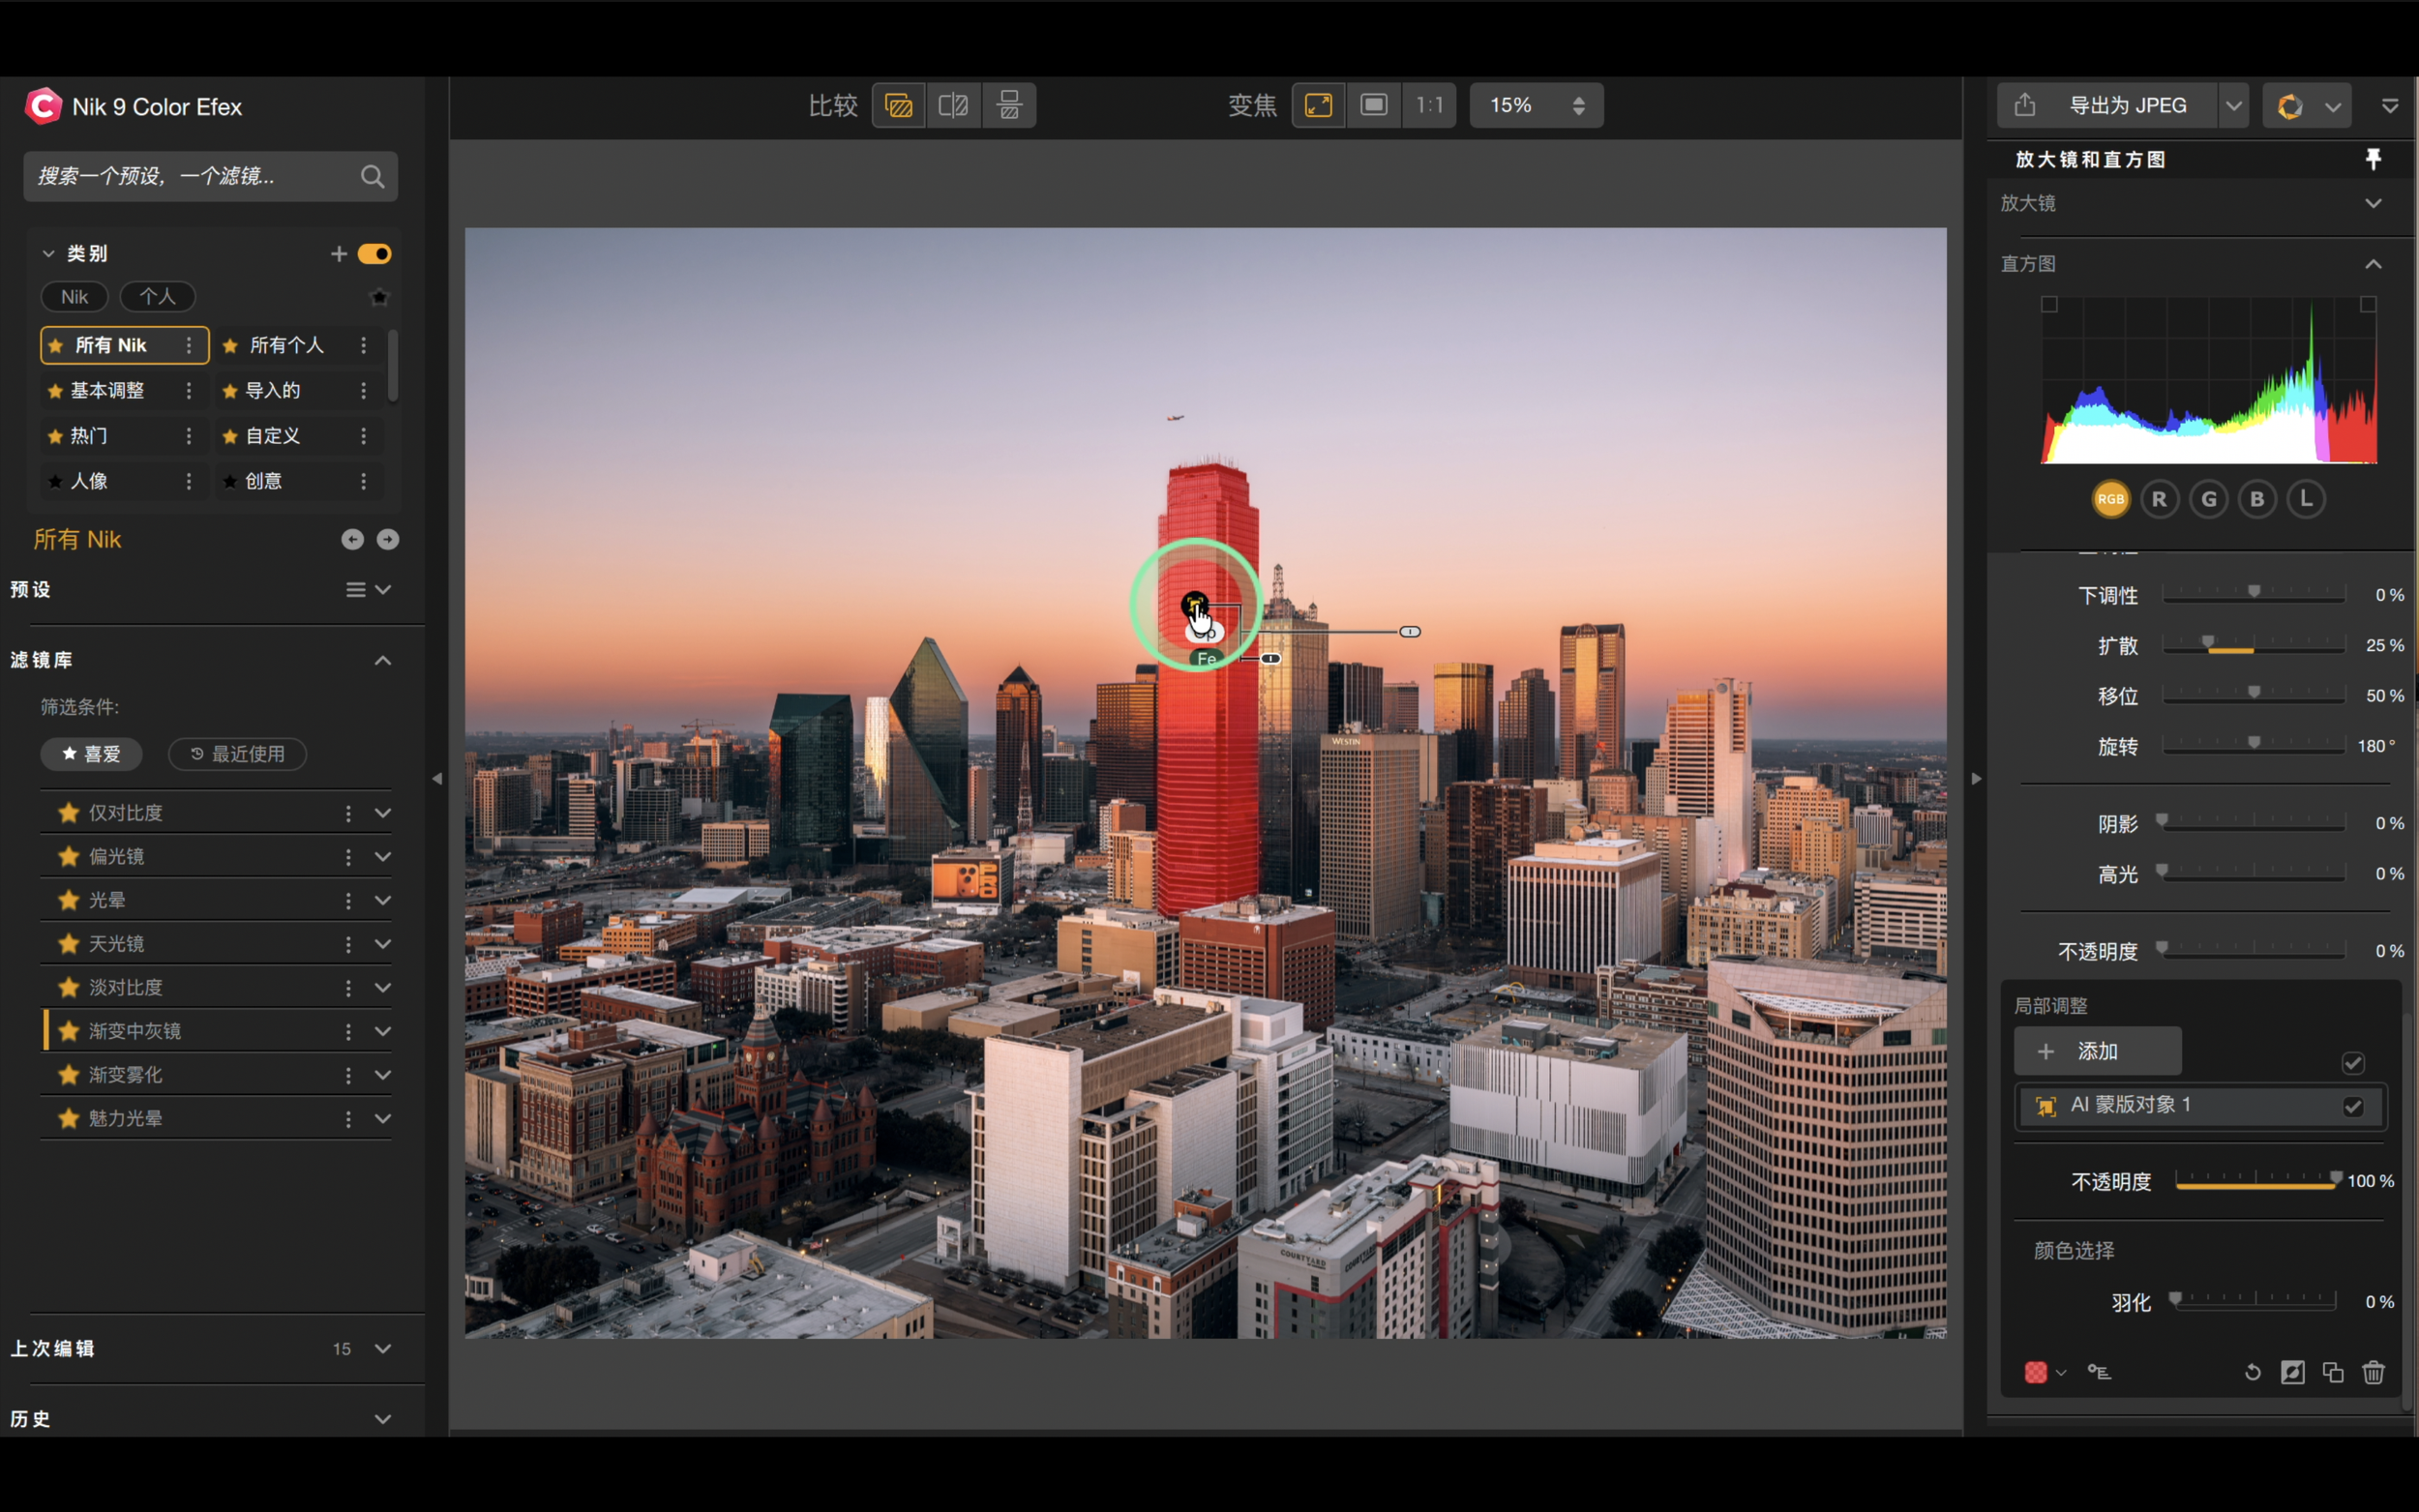
Task: Select the R histogram channel
Action: pyautogui.click(x=2160, y=499)
